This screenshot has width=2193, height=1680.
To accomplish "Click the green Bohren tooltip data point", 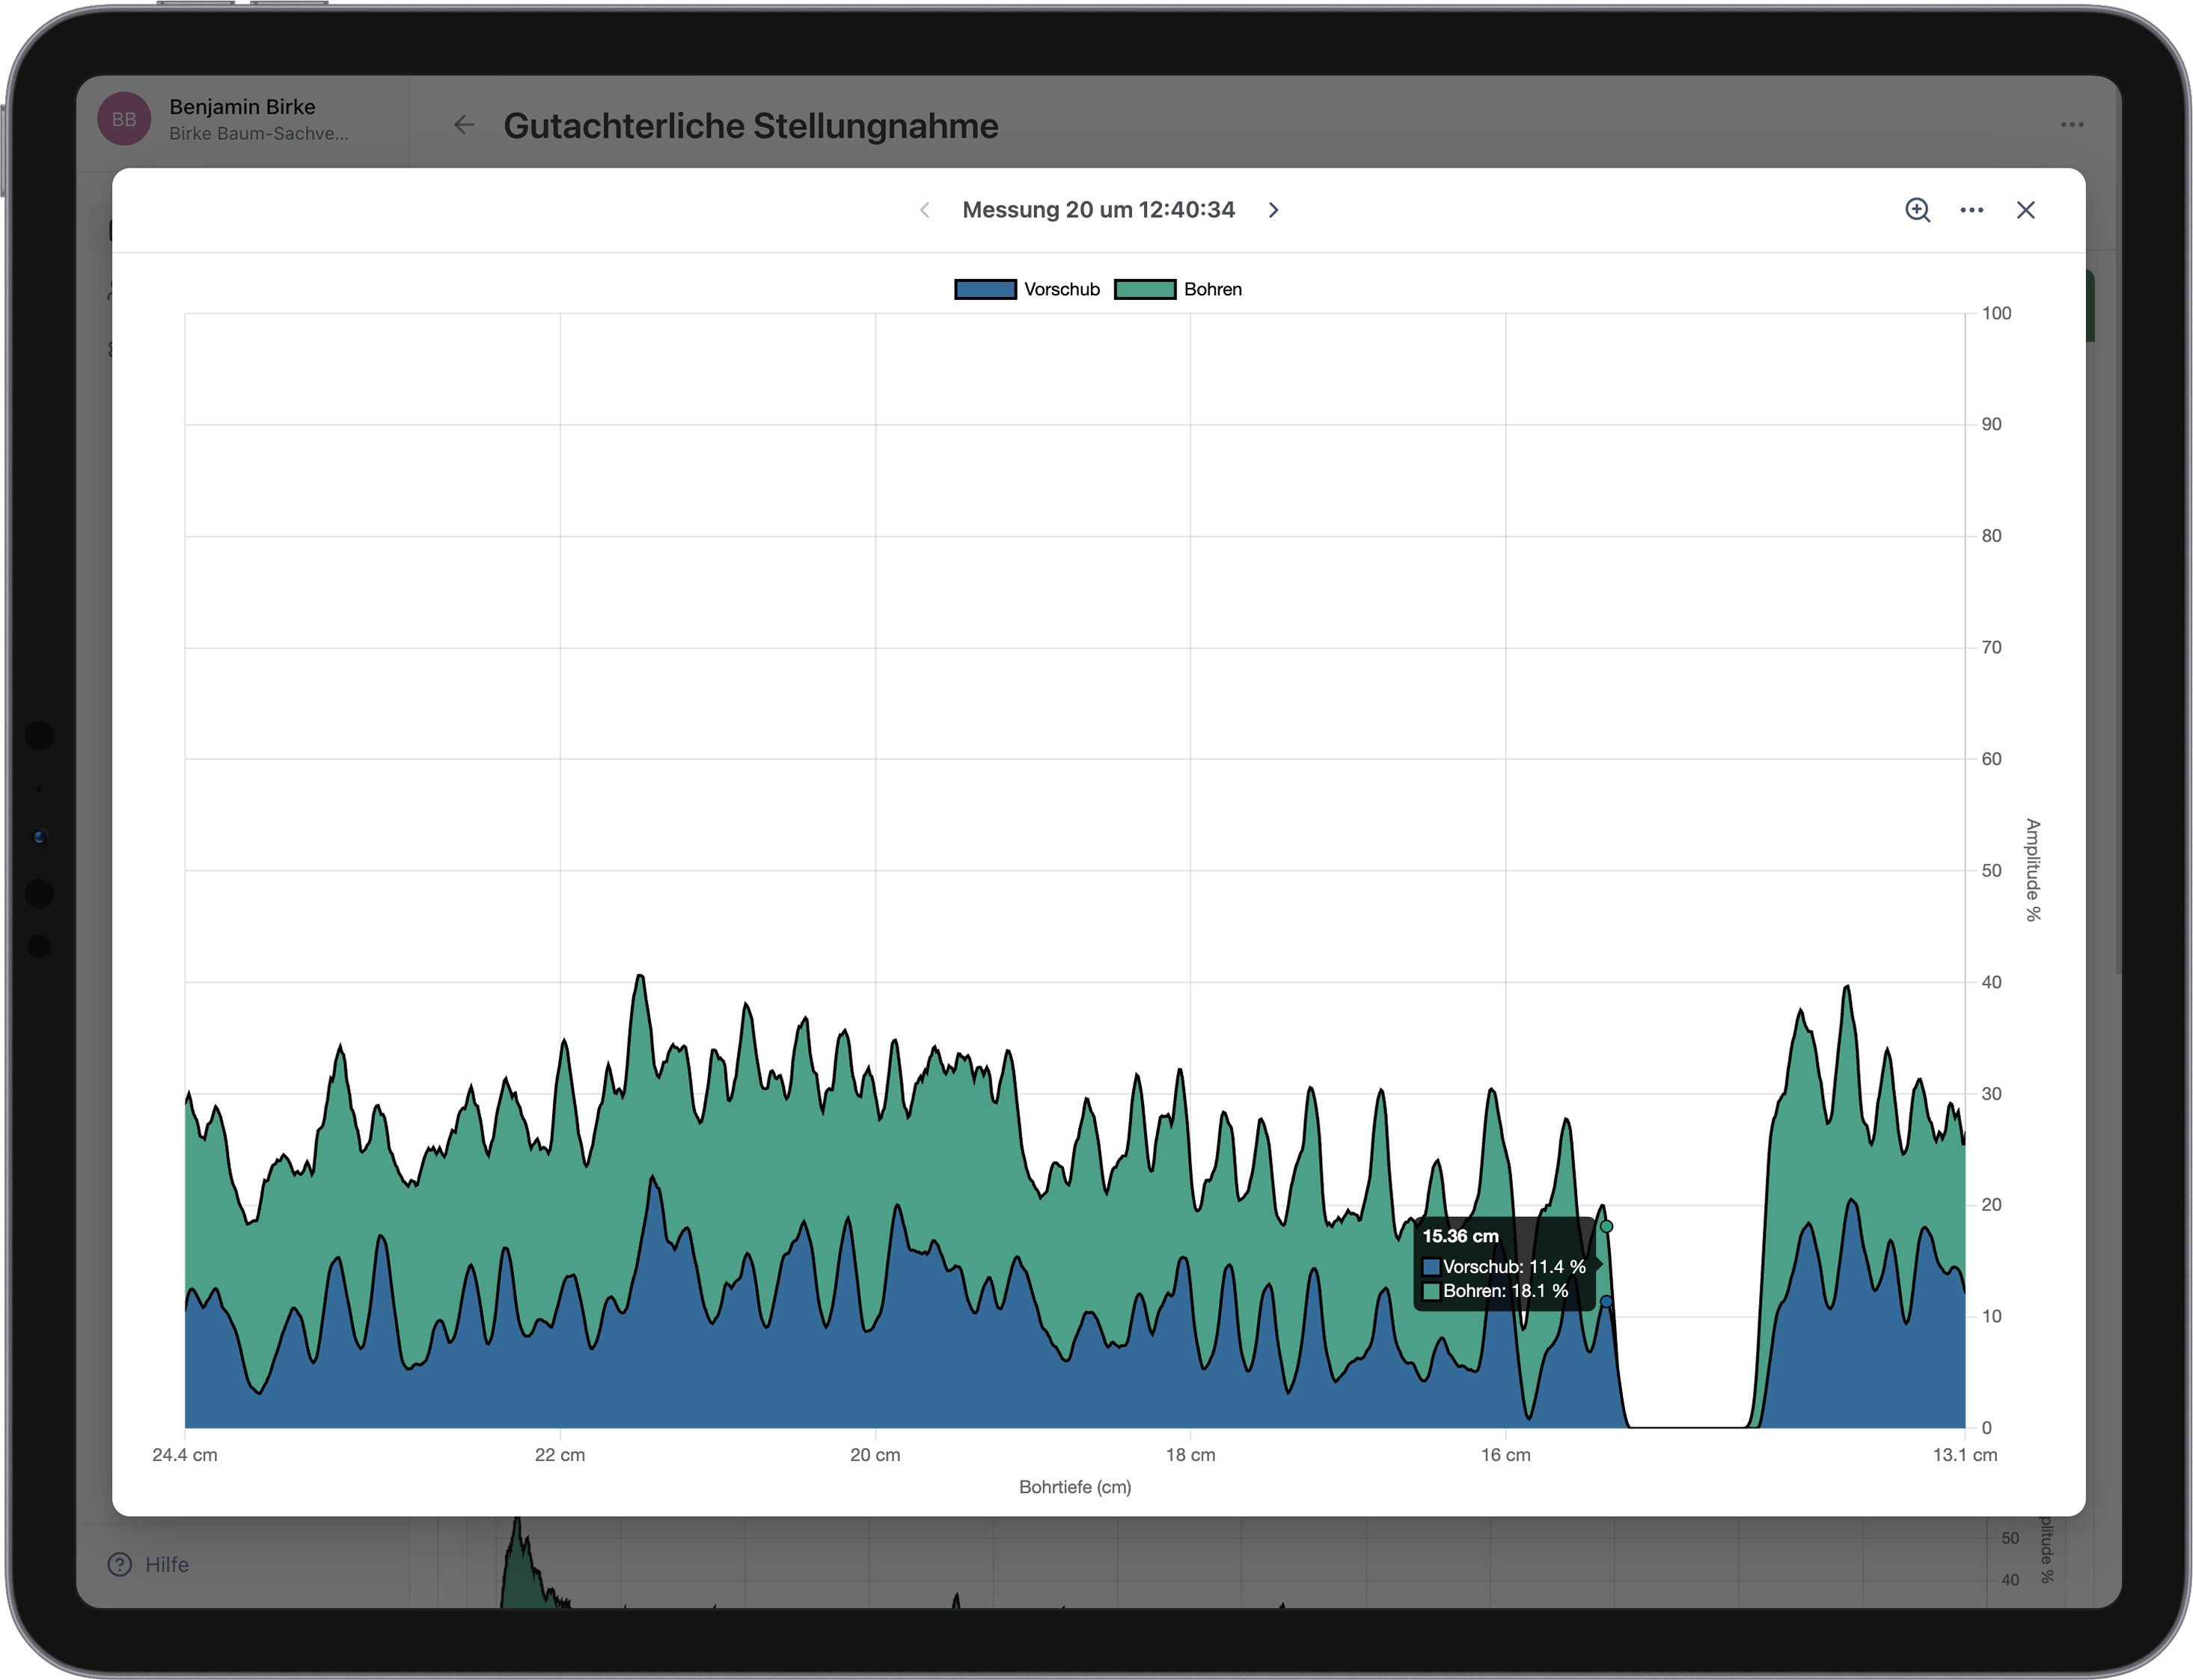I will click(1606, 1226).
